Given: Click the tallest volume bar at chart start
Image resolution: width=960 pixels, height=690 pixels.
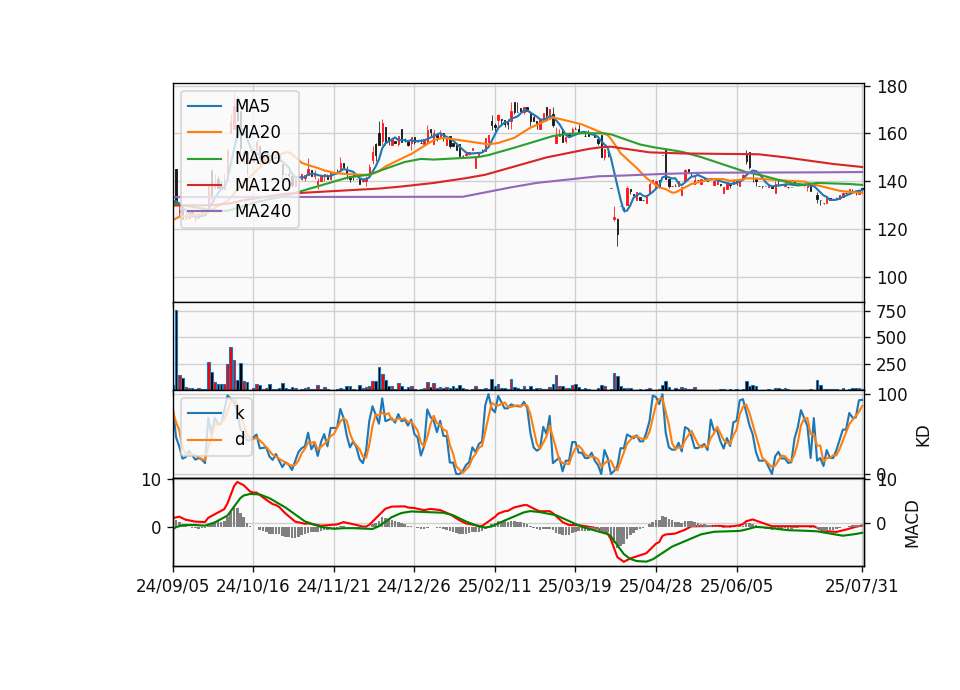Looking at the screenshot, I should (x=176, y=350).
